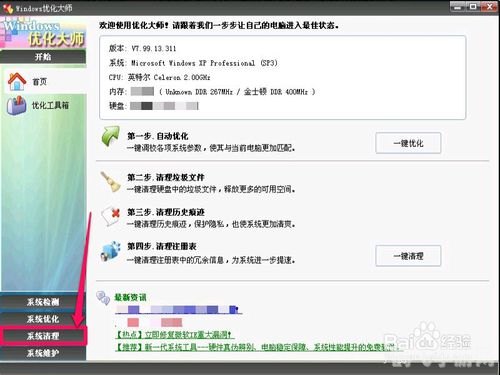
Task: Click the CPU Celeron 2.00GHz text
Action: (x=159, y=77)
